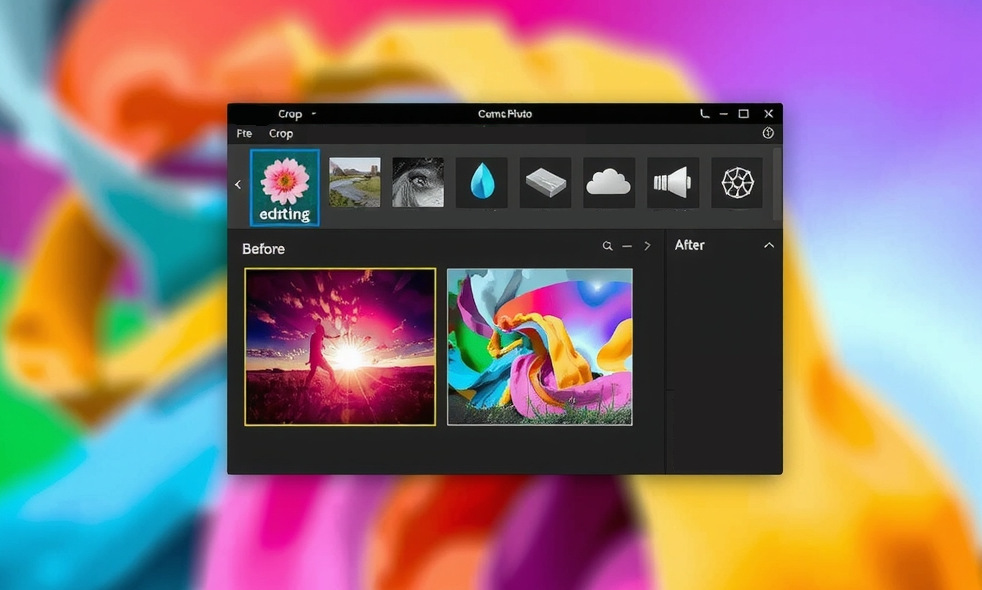Expand Before panel using right chevron

[x=647, y=246]
